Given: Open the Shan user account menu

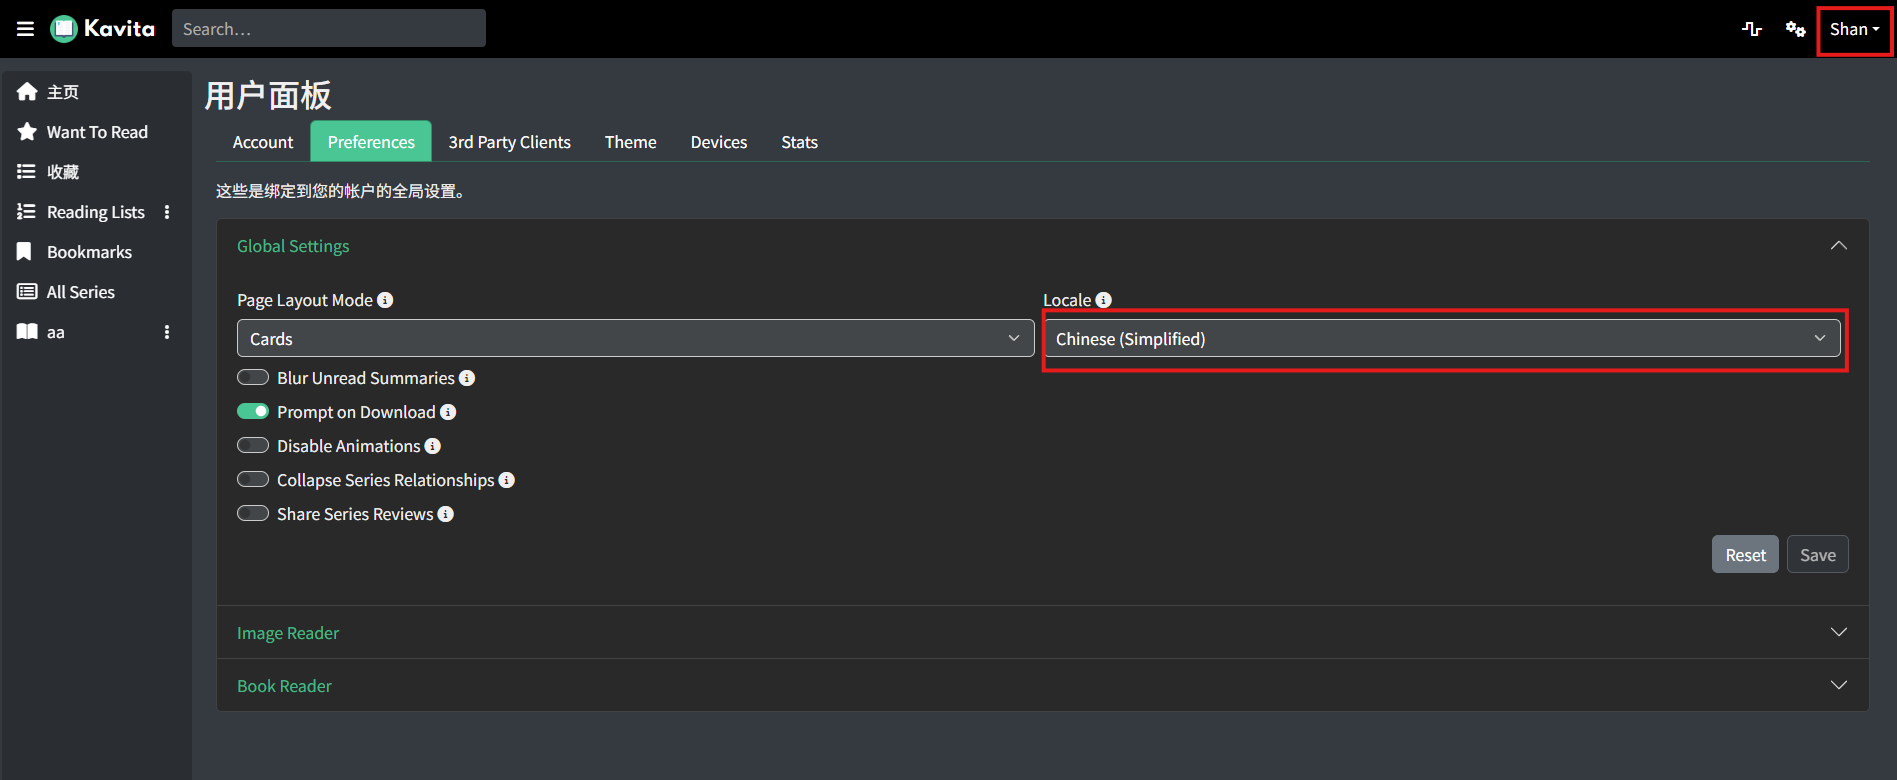Looking at the screenshot, I should (1854, 30).
